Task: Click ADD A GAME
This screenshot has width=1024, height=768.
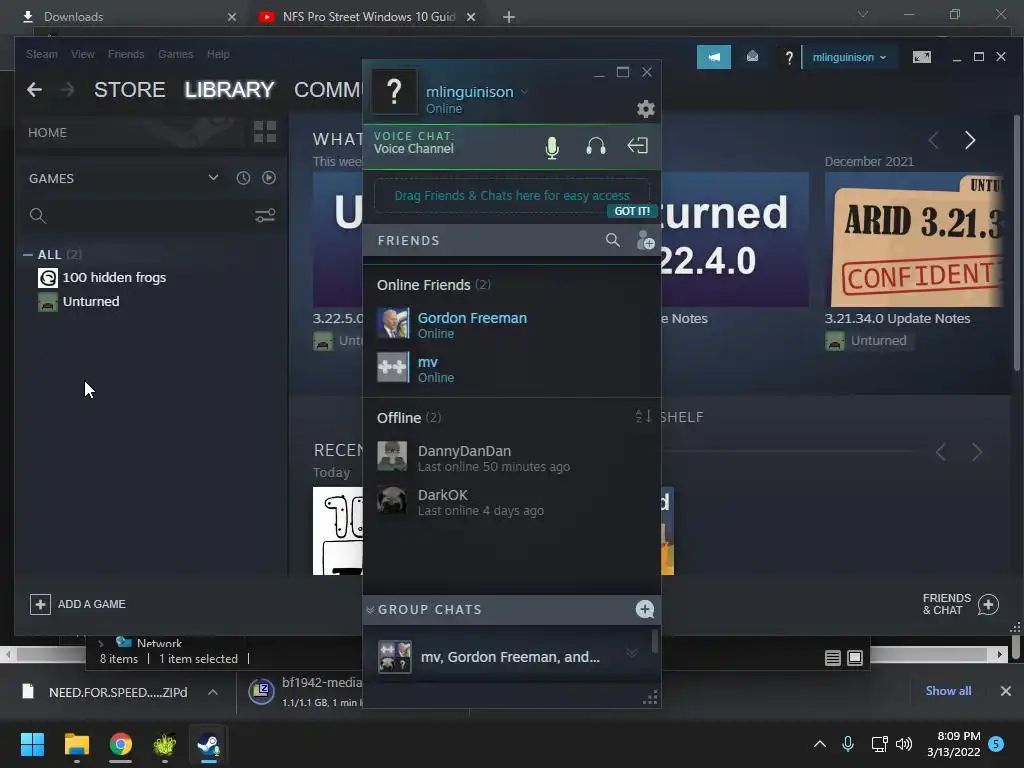Action: pyautogui.click(x=78, y=604)
